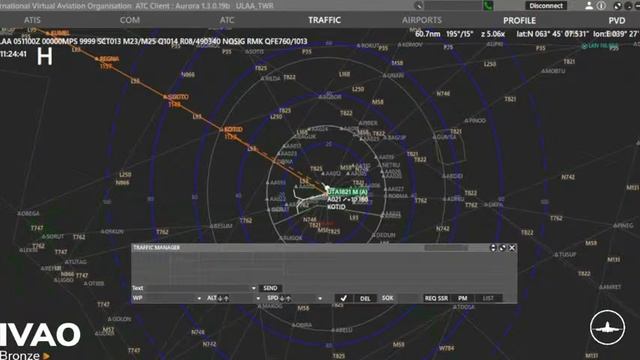
Task: Open the AIRPORTS menu tab
Action: (422, 20)
